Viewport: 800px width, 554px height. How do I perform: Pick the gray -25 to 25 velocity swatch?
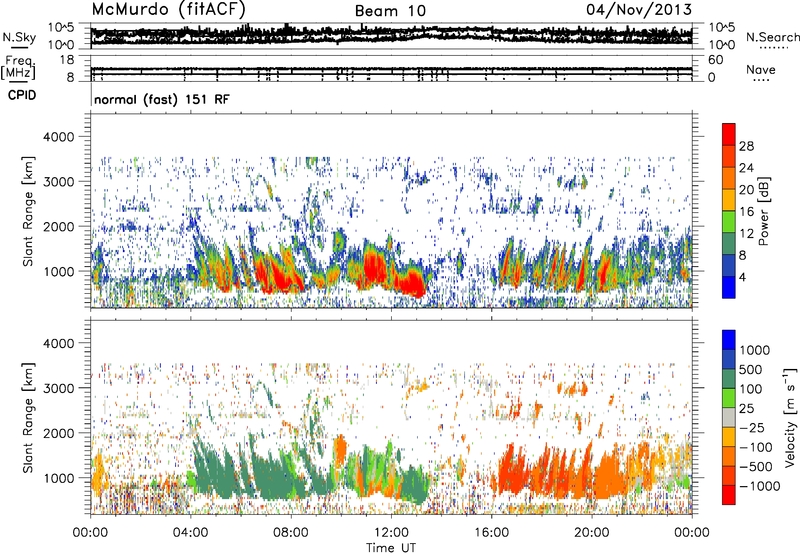(729, 418)
